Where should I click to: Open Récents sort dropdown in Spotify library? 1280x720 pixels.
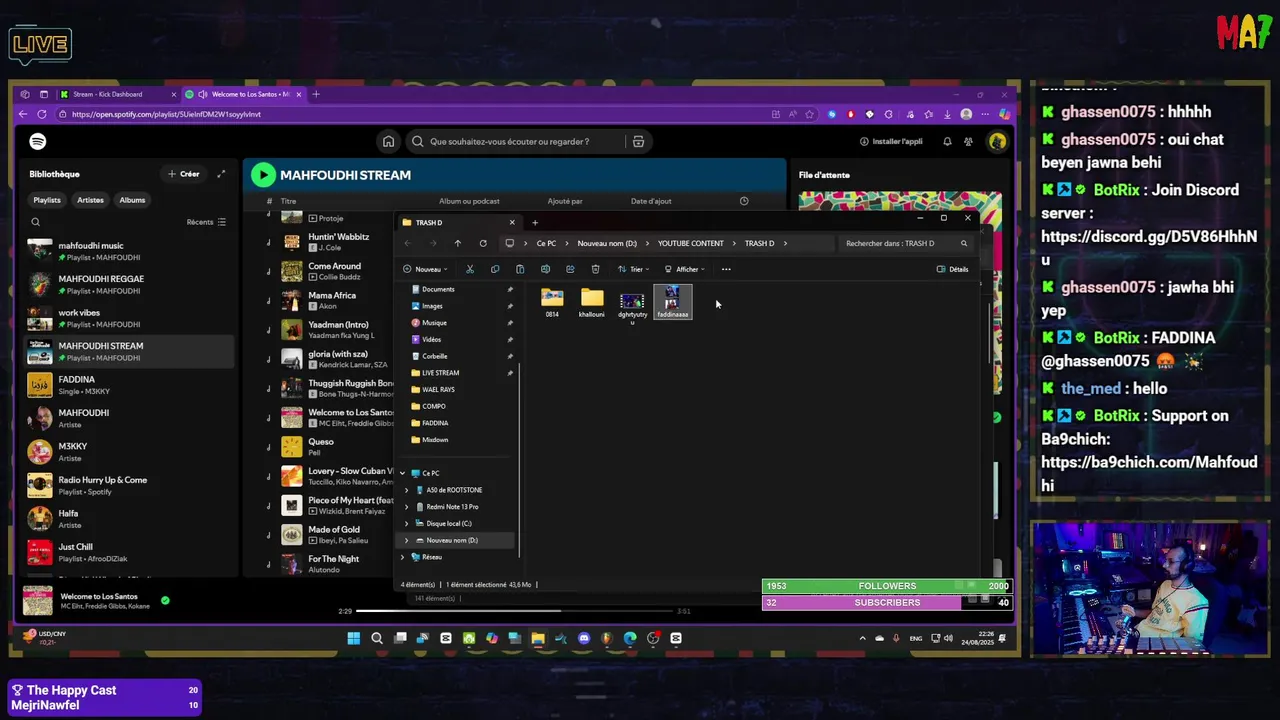pos(206,222)
